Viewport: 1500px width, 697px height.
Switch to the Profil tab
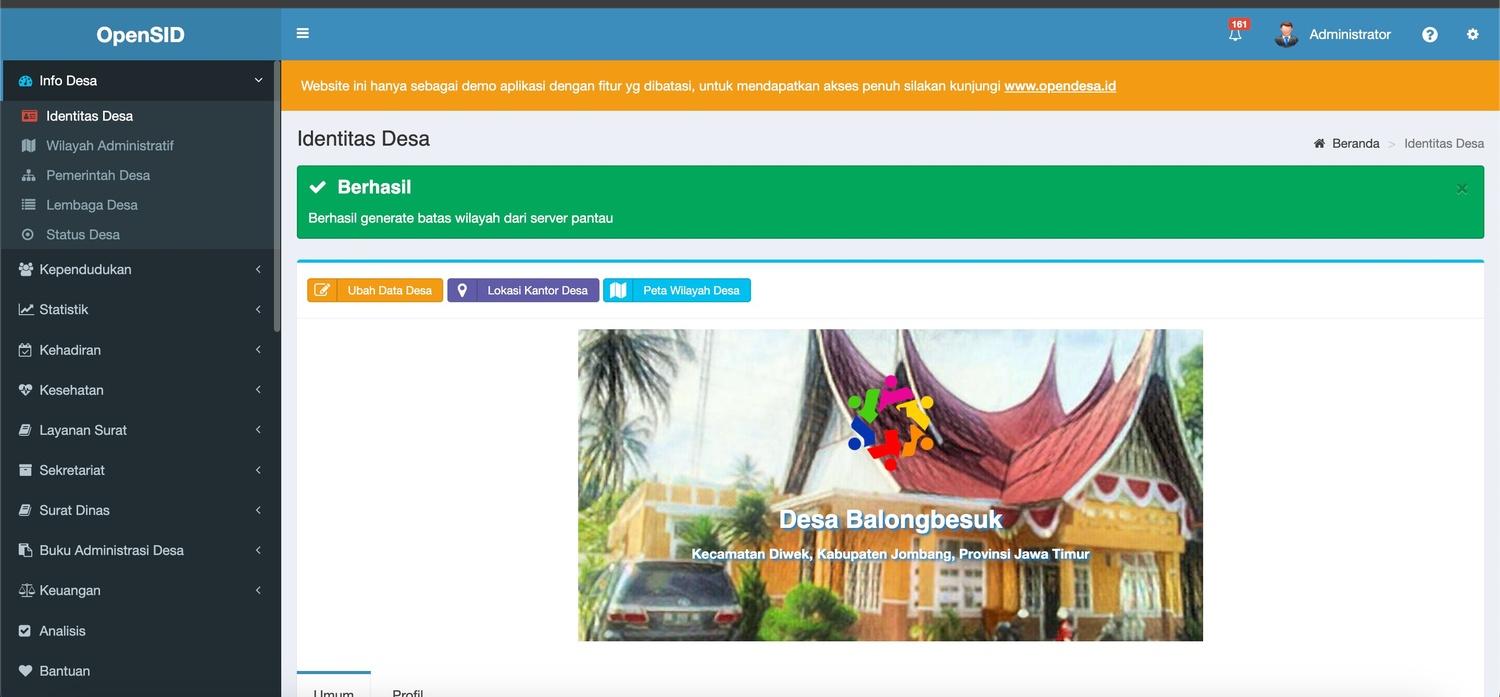point(408,690)
